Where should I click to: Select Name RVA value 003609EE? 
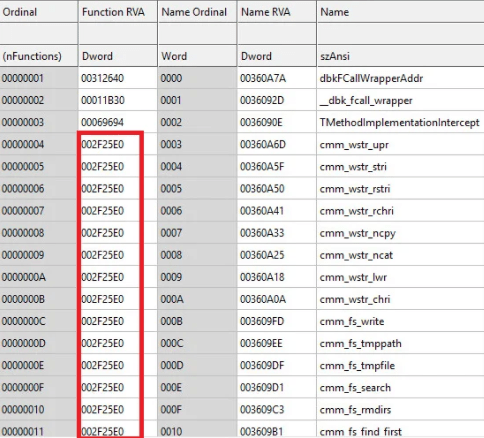pyautogui.click(x=277, y=343)
